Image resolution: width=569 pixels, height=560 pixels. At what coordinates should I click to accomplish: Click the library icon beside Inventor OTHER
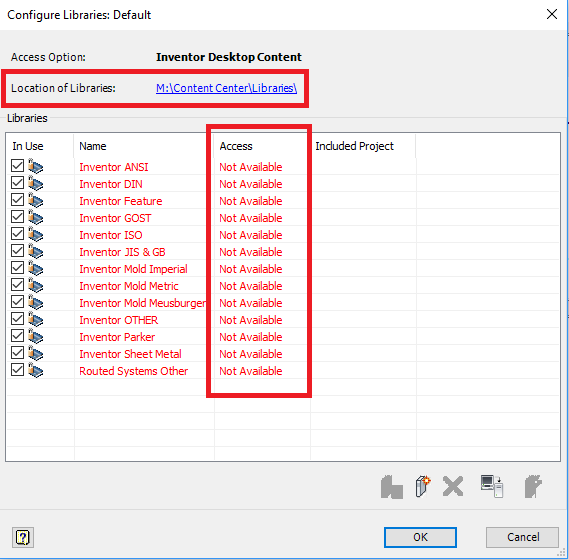36,319
